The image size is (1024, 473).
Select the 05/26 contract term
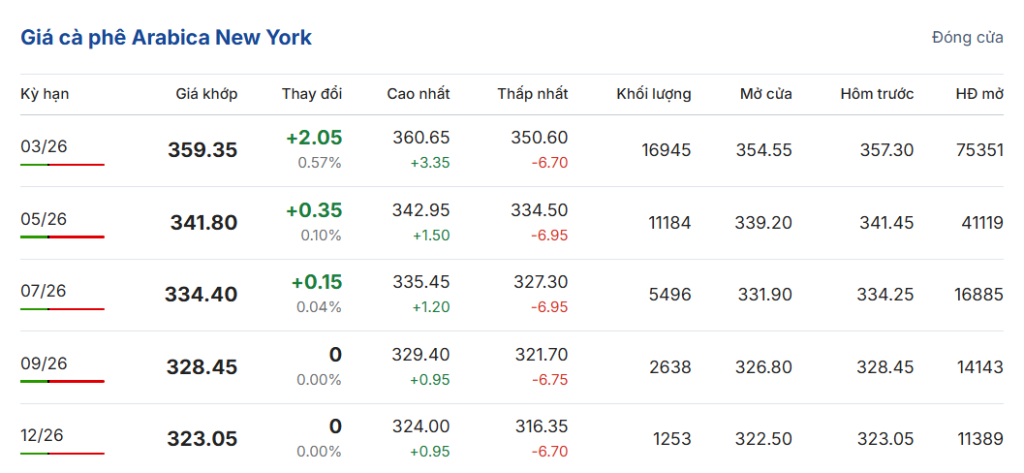click(43, 219)
